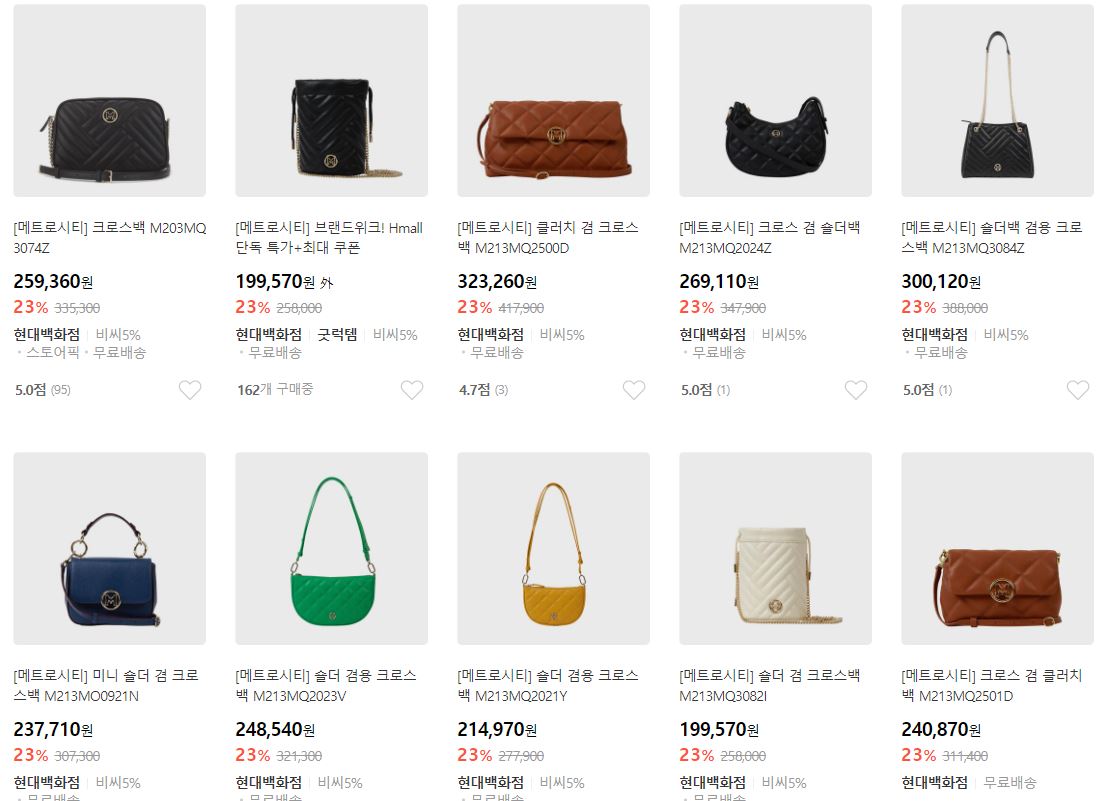Open white bucket bag product image

tap(775, 548)
